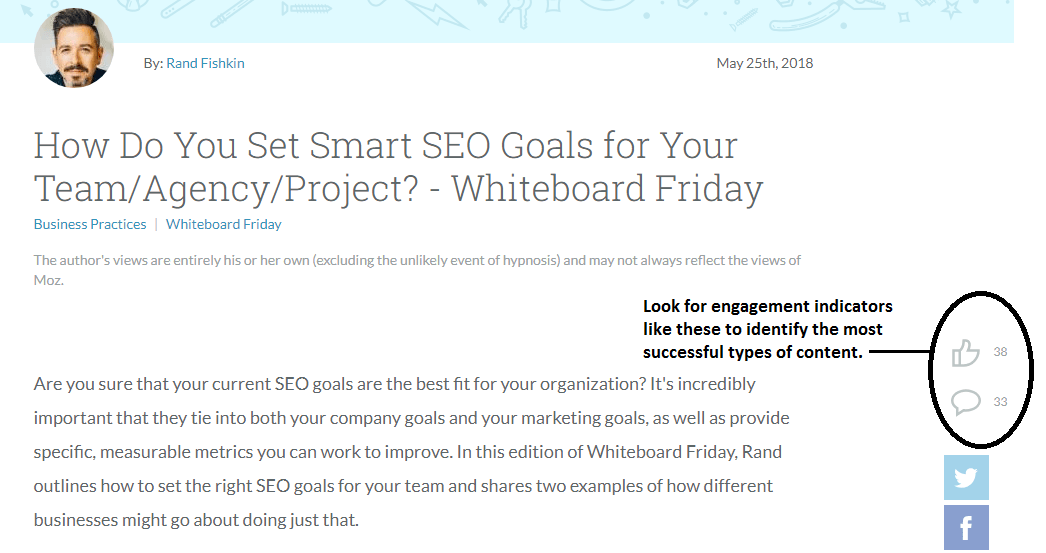Image resolution: width=1046 pixels, height=553 pixels.
Task: Click the word 'Moz.' ending the disclaimer
Action: 49,280
